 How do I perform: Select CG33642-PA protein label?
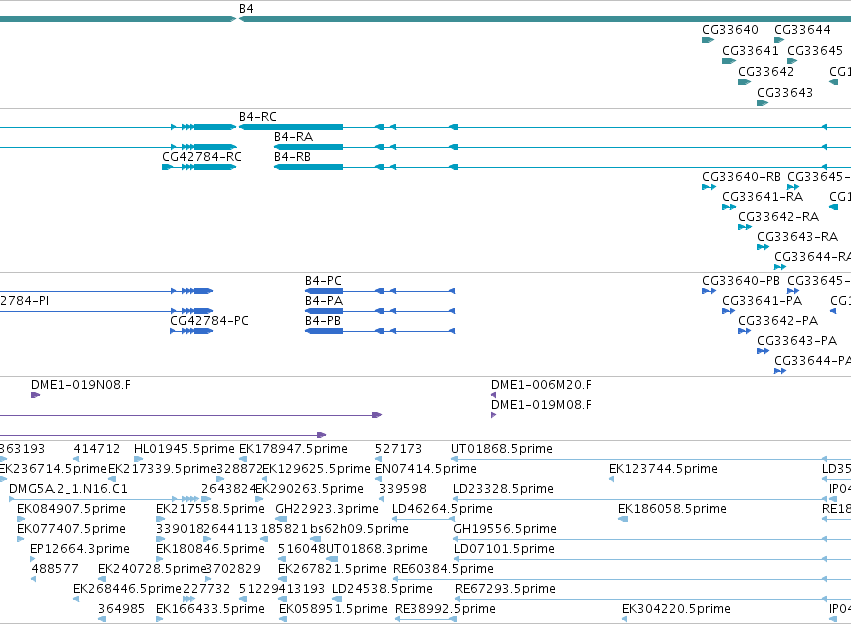click(x=778, y=321)
